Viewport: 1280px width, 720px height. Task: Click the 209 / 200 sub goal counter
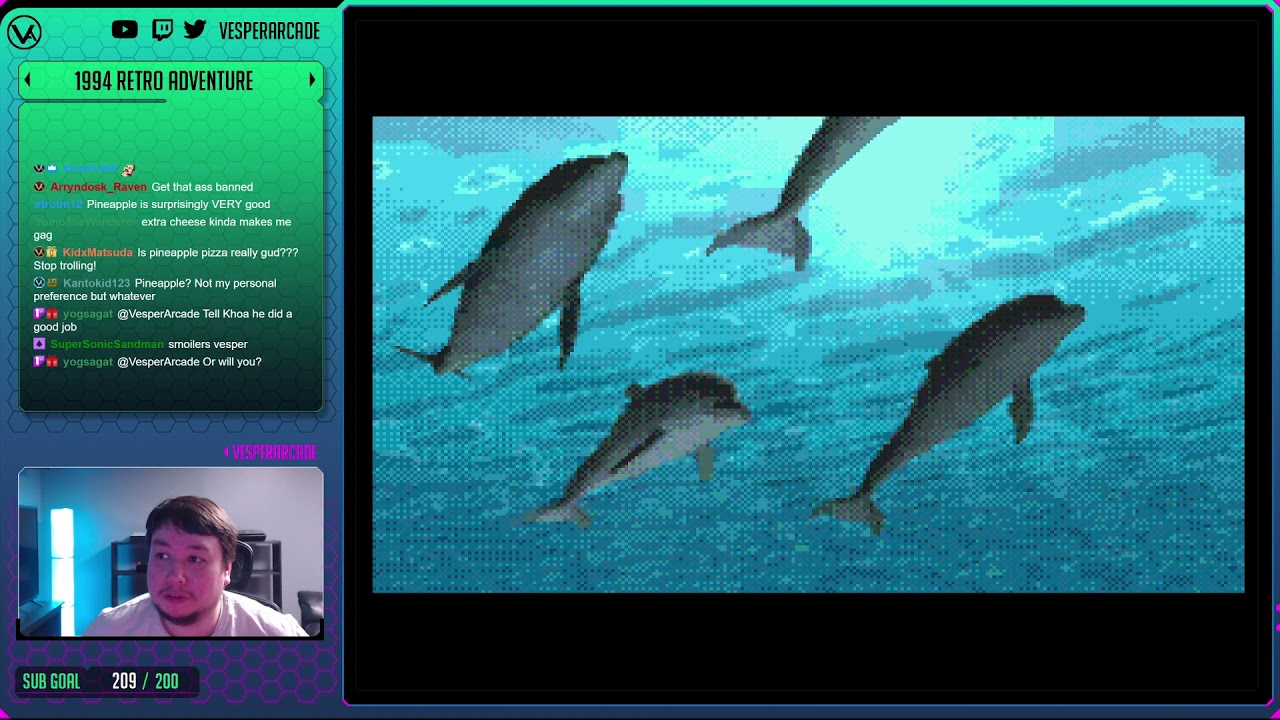(x=145, y=681)
